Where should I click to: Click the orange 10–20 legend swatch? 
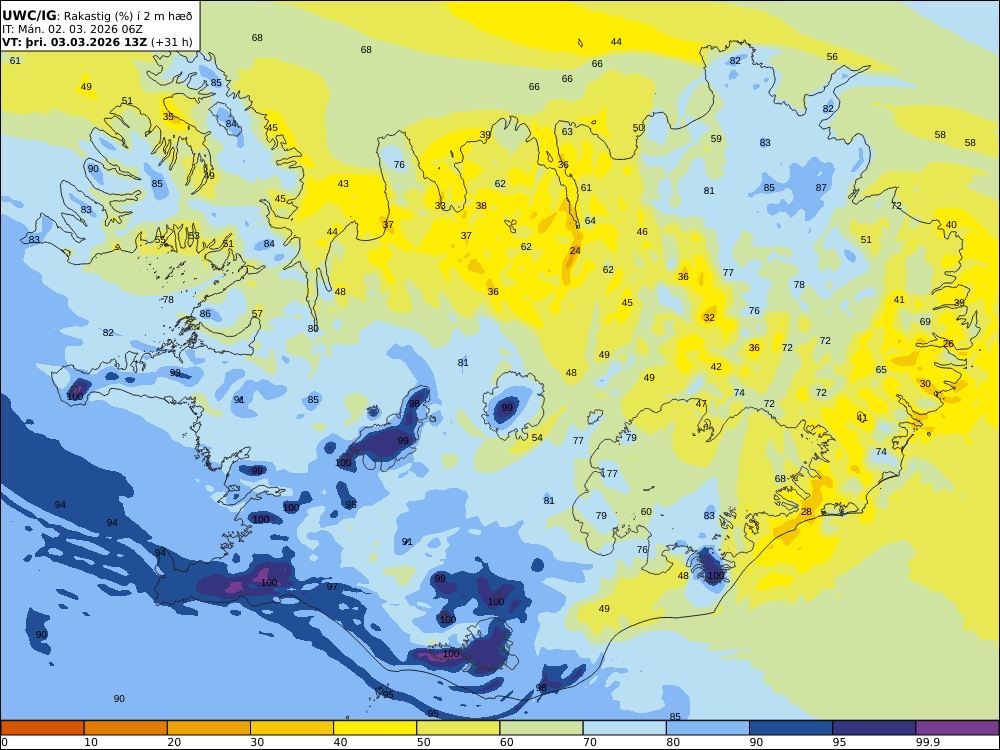(x=126, y=728)
